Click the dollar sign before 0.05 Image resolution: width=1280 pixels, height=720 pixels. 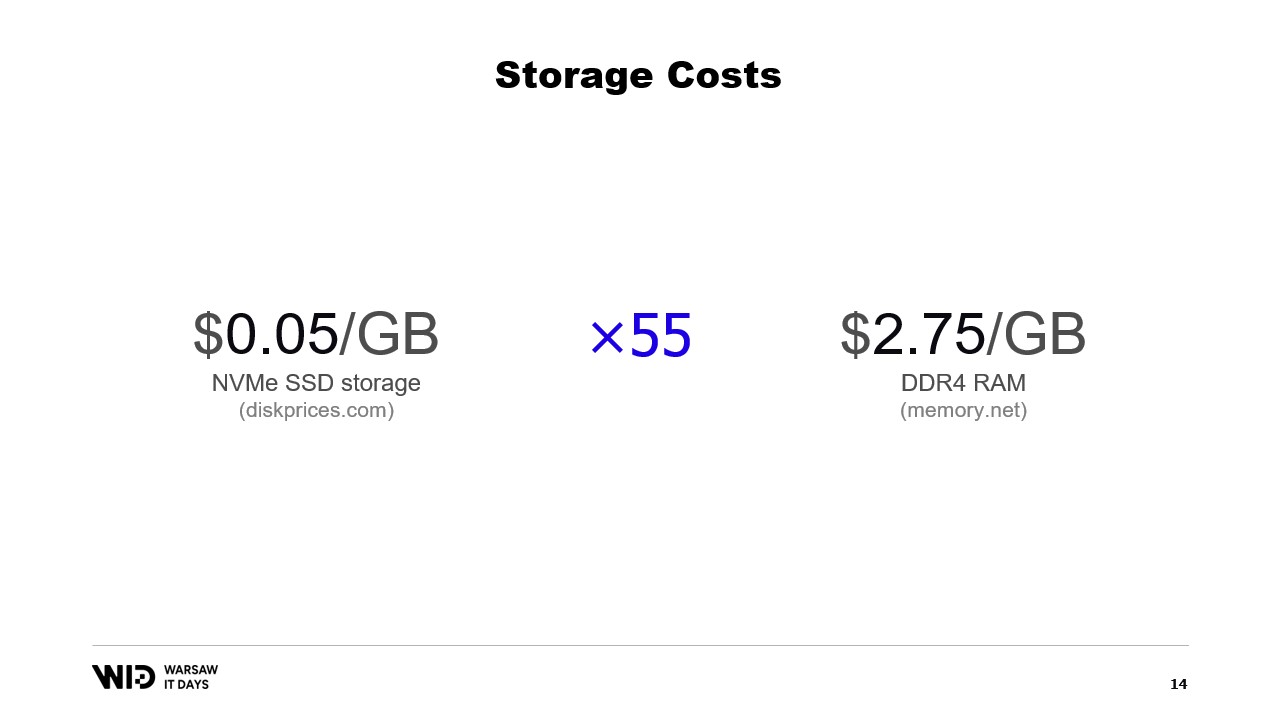pyautogui.click(x=208, y=334)
